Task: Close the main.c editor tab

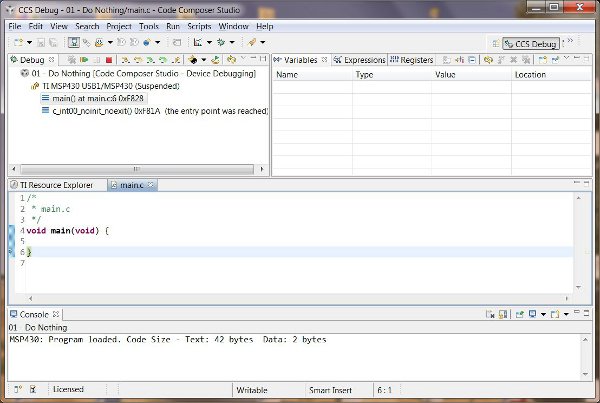Action: pyautogui.click(x=151, y=185)
